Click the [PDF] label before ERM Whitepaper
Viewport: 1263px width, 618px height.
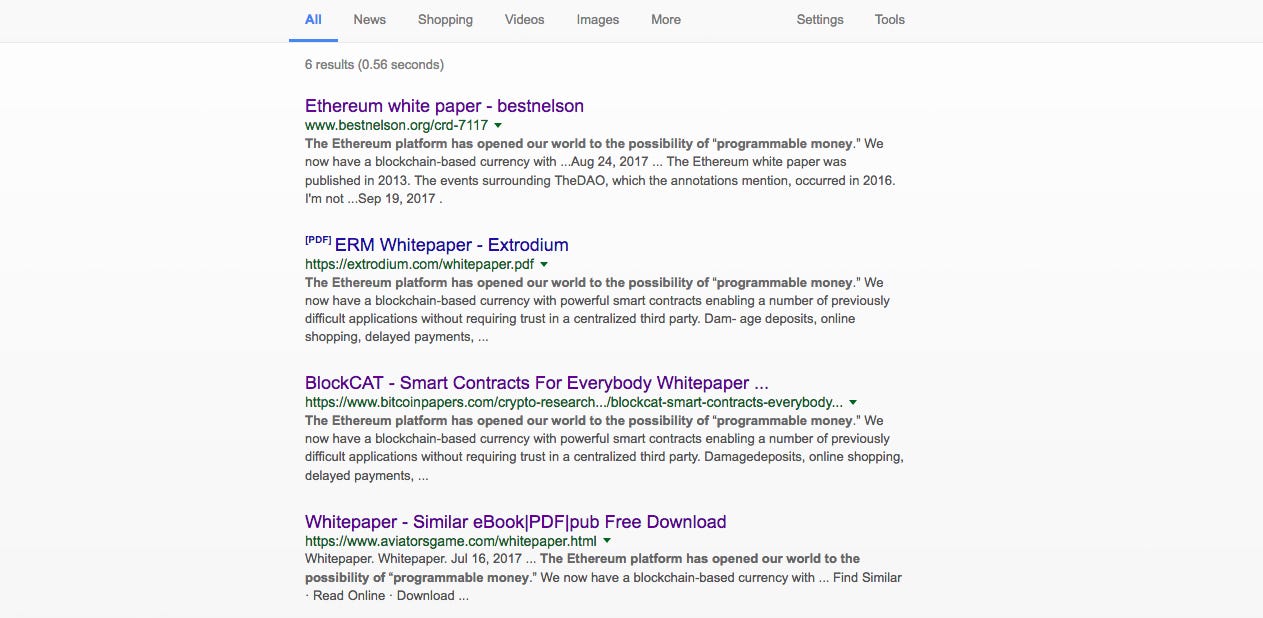pyautogui.click(x=318, y=241)
